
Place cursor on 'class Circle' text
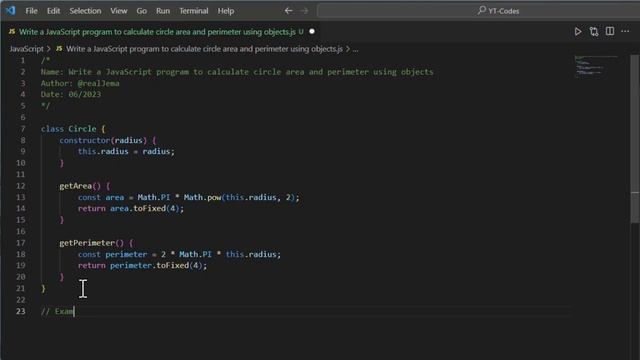coord(69,129)
